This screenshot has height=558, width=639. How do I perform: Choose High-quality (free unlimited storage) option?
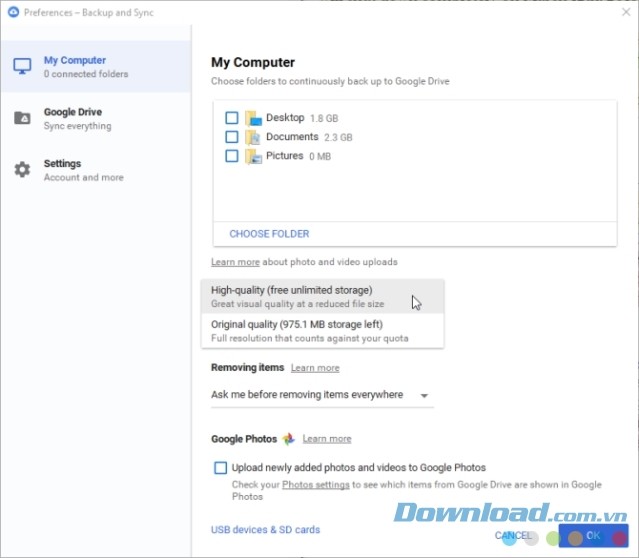(322, 296)
